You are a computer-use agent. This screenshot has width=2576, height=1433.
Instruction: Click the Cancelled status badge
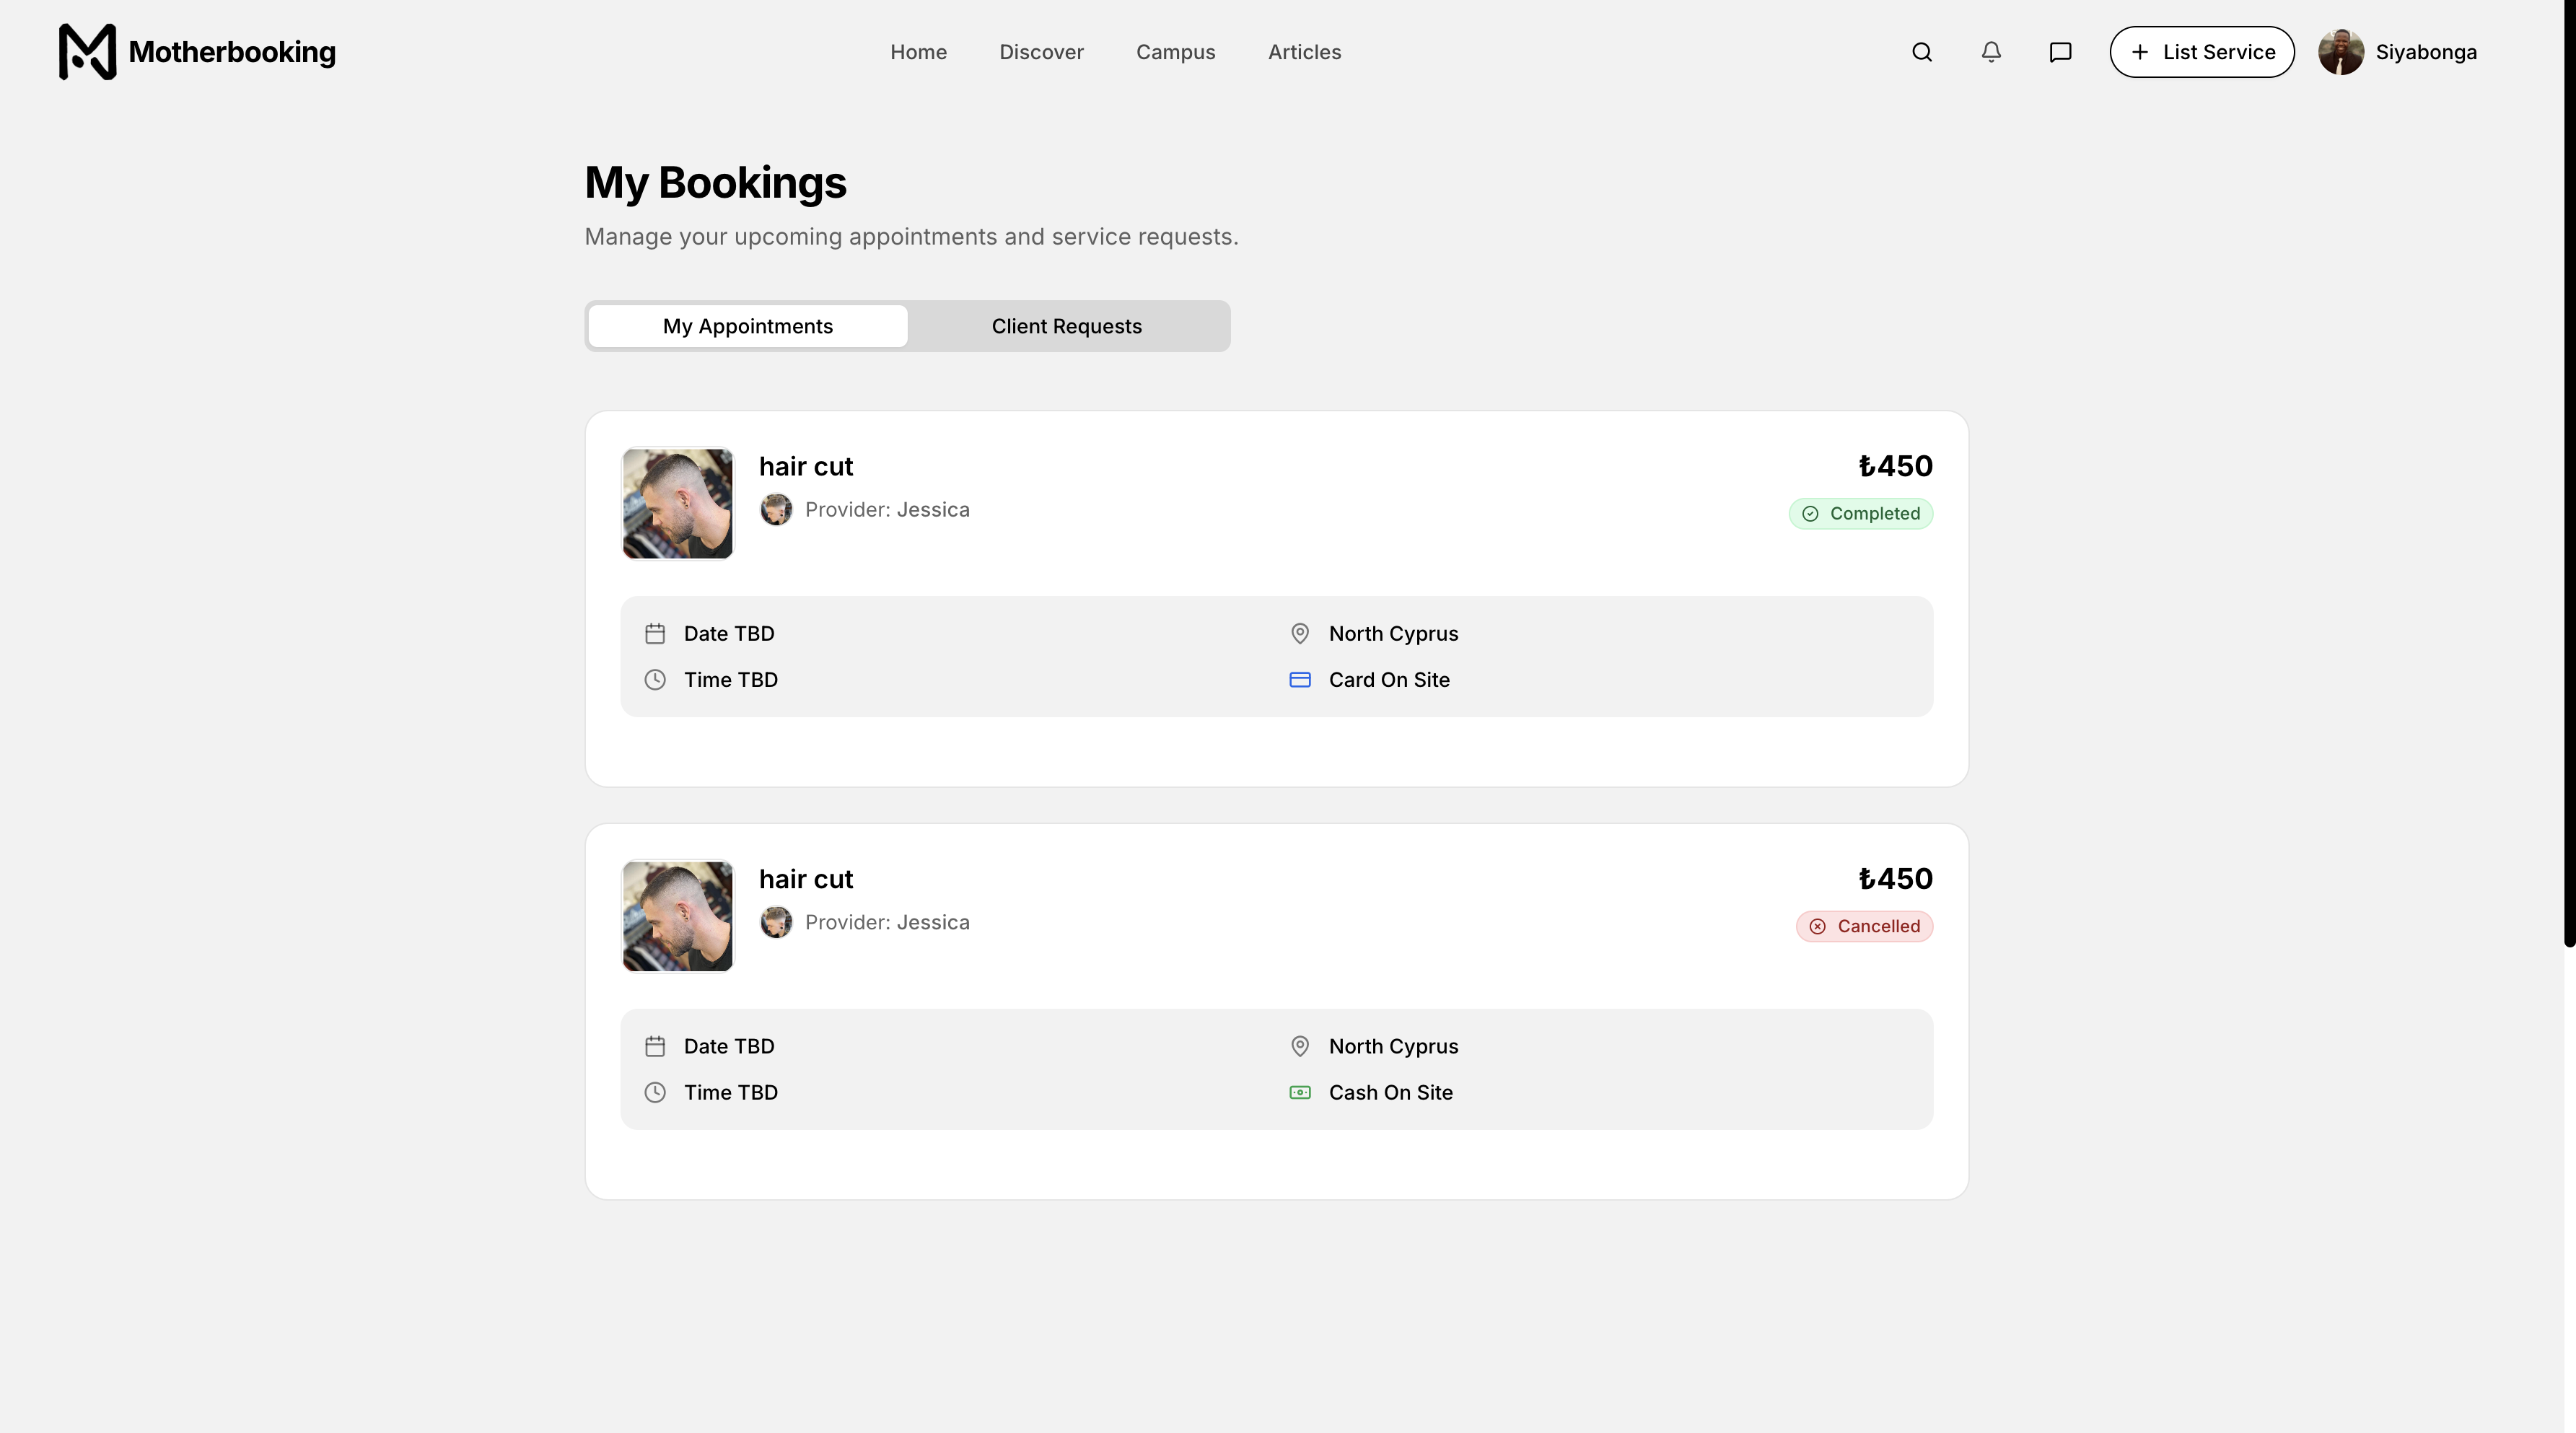point(1863,926)
